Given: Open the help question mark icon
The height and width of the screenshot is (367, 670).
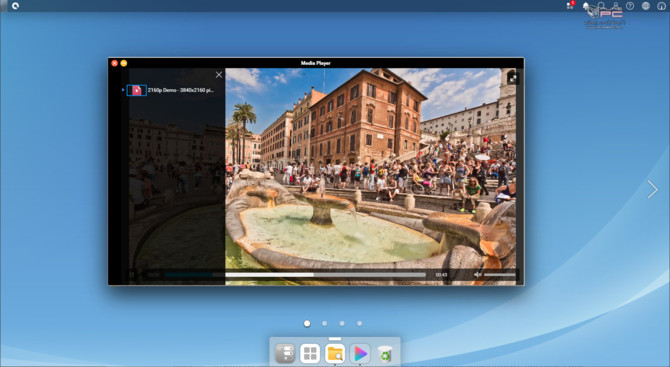Looking at the screenshot, I should click(x=630, y=6).
